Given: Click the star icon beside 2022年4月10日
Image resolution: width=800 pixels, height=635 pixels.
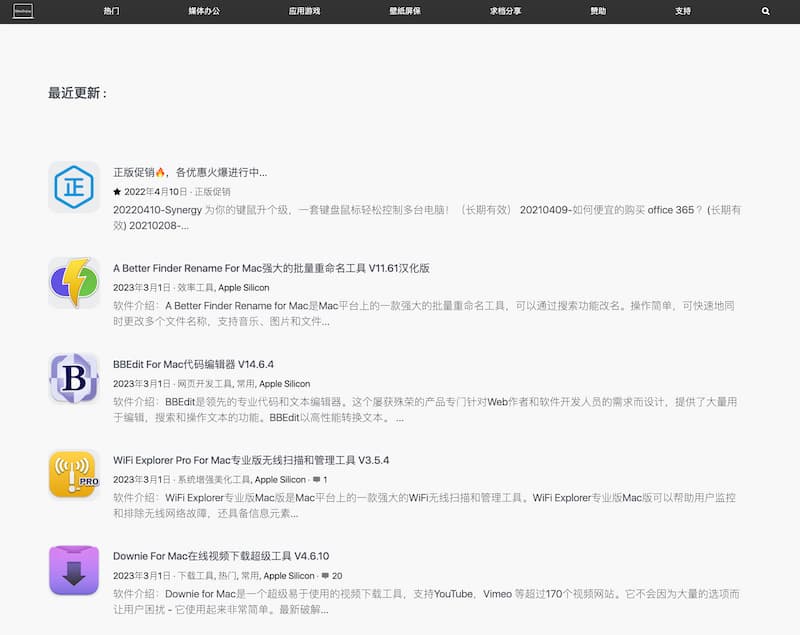Looking at the screenshot, I should pyautogui.click(x=117, y=192).
